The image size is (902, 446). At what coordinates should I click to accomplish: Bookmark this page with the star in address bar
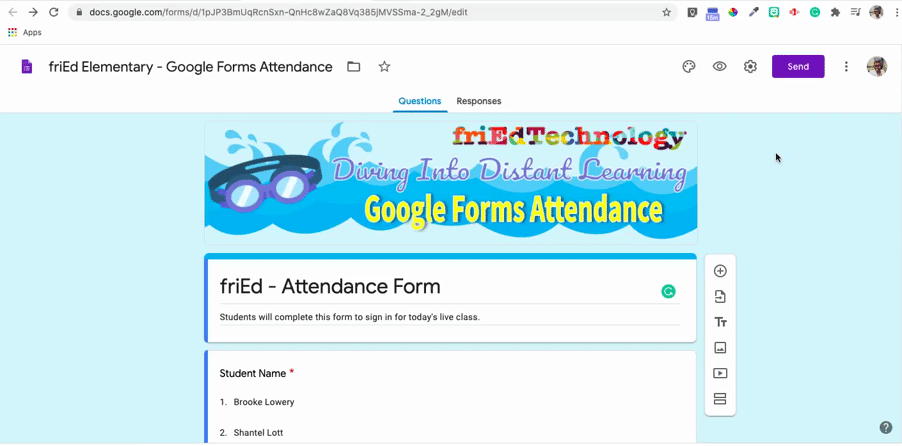coord(666,12)
